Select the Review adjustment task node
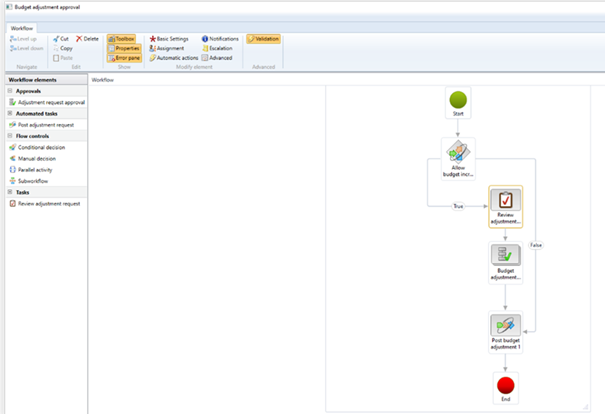The width and height of the screenshot is (605, 414). (505, 203)
